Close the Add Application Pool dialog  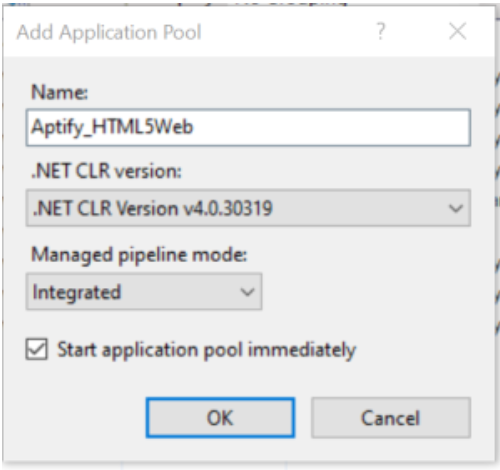pyautogui.click(x=458, y=32)
